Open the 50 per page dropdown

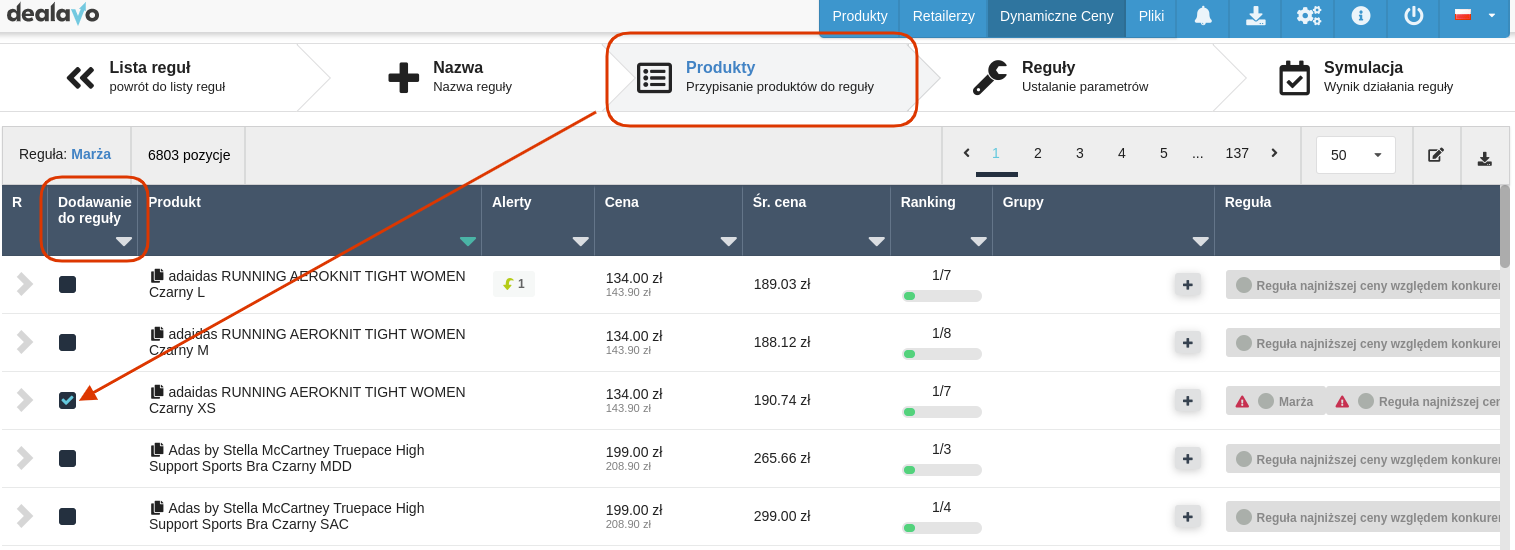tap(1356, 155)
